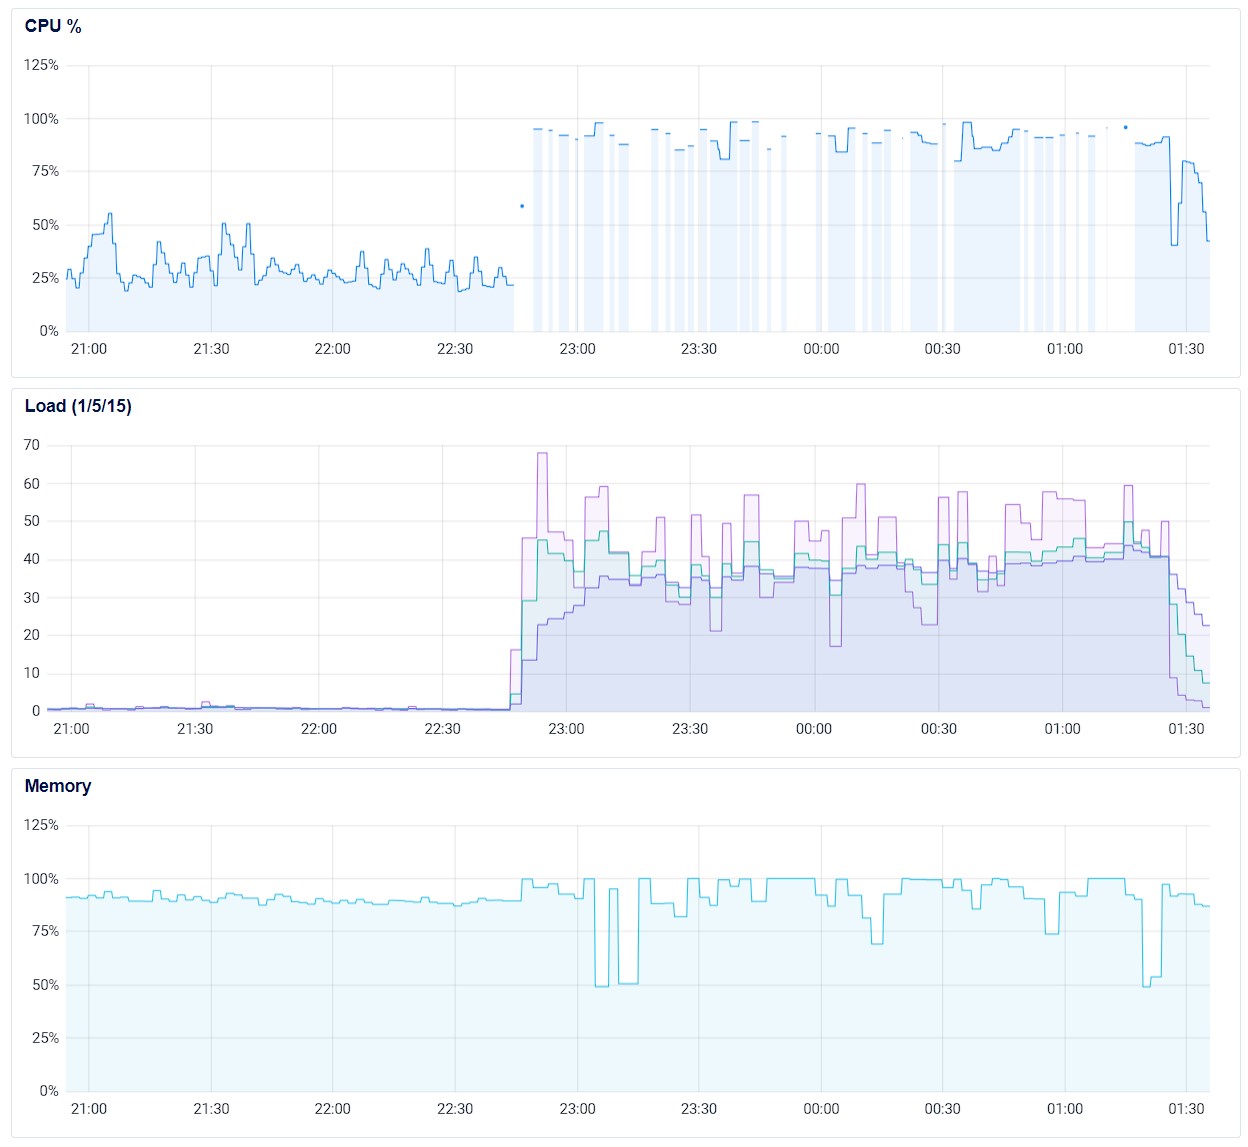Pick the 01:00 time label under Load chart
This screenshot has width=1248, height=1147.
point(1063,729)
